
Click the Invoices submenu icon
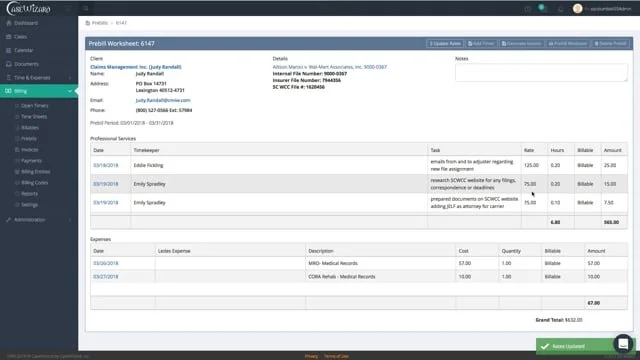tap(17, 150)
